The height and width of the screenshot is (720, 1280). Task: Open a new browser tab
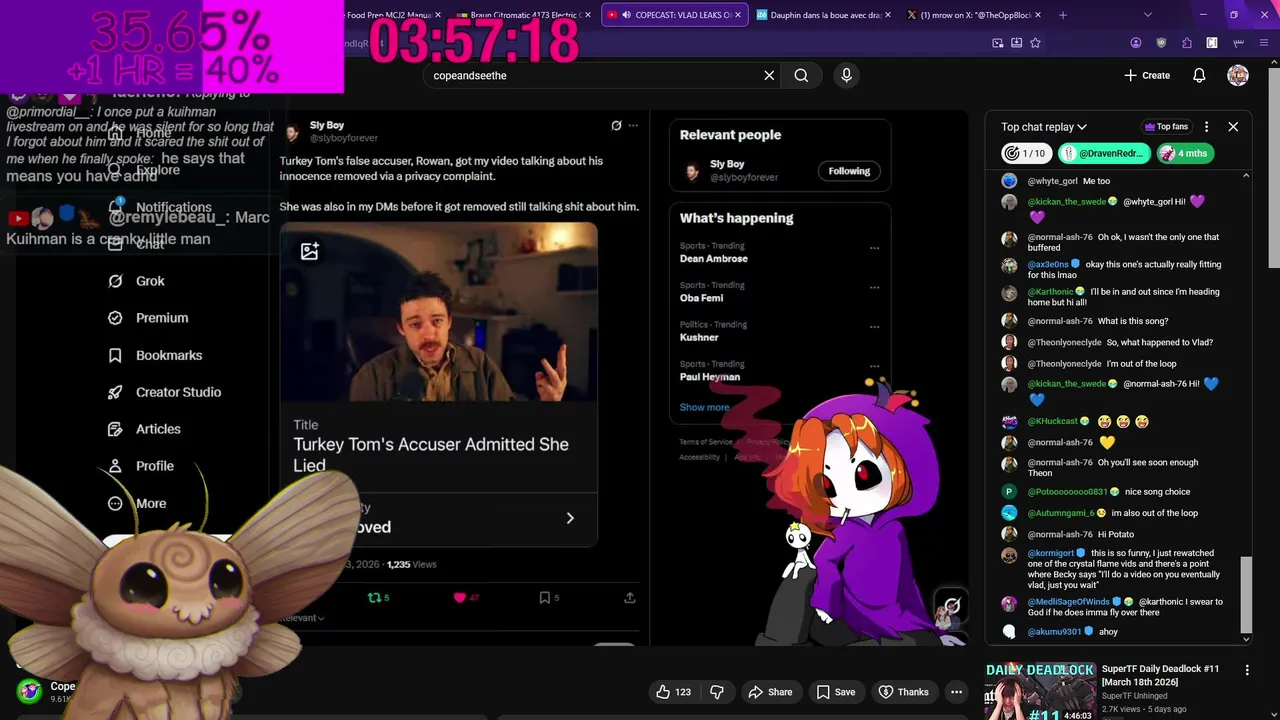click(x=1062, y=15)
